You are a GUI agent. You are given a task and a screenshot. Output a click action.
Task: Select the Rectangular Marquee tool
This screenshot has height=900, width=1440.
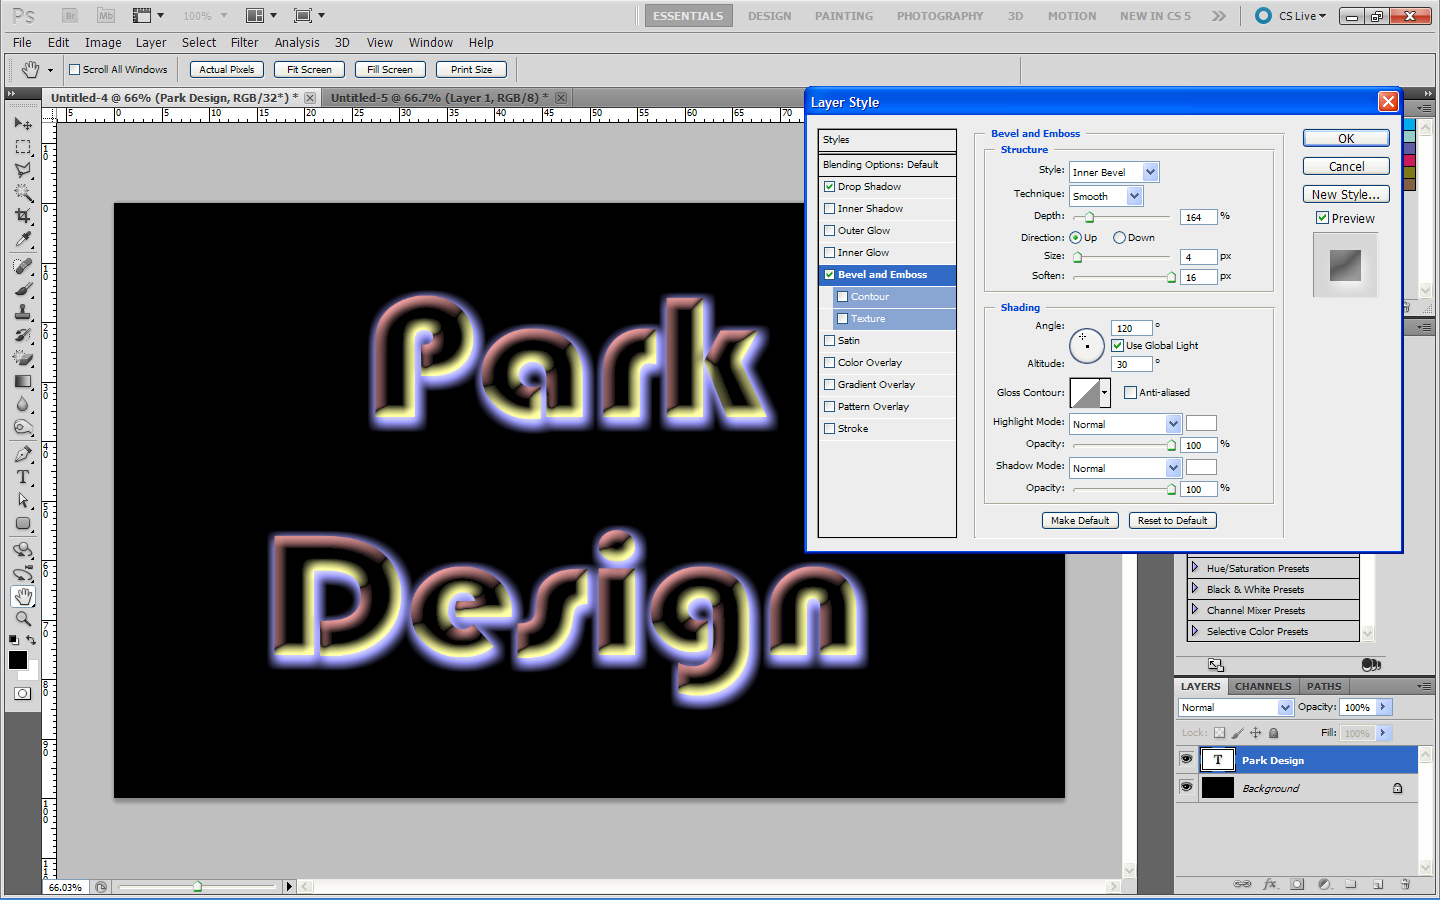pyautogui.click(x=23, y=147)
